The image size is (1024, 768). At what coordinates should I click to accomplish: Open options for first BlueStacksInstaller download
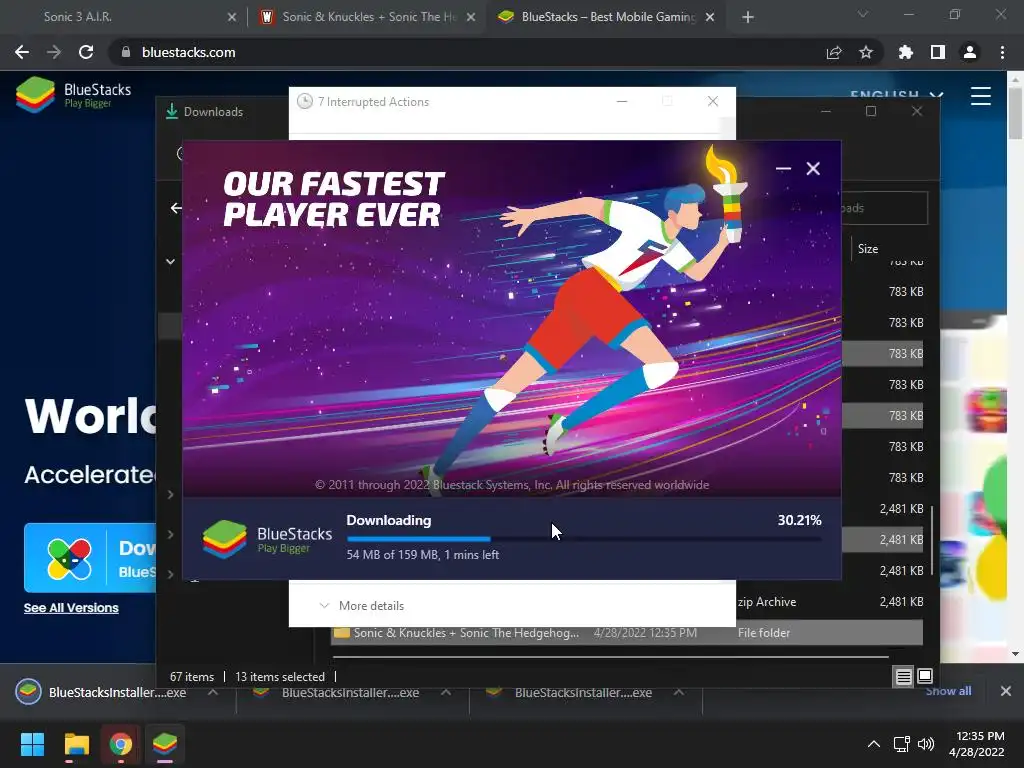213,692
